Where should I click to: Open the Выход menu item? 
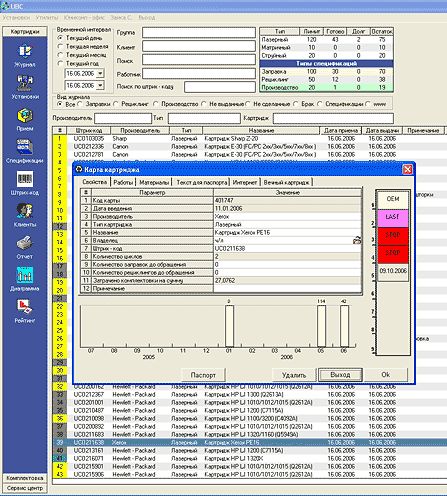(x=146, y=17)
